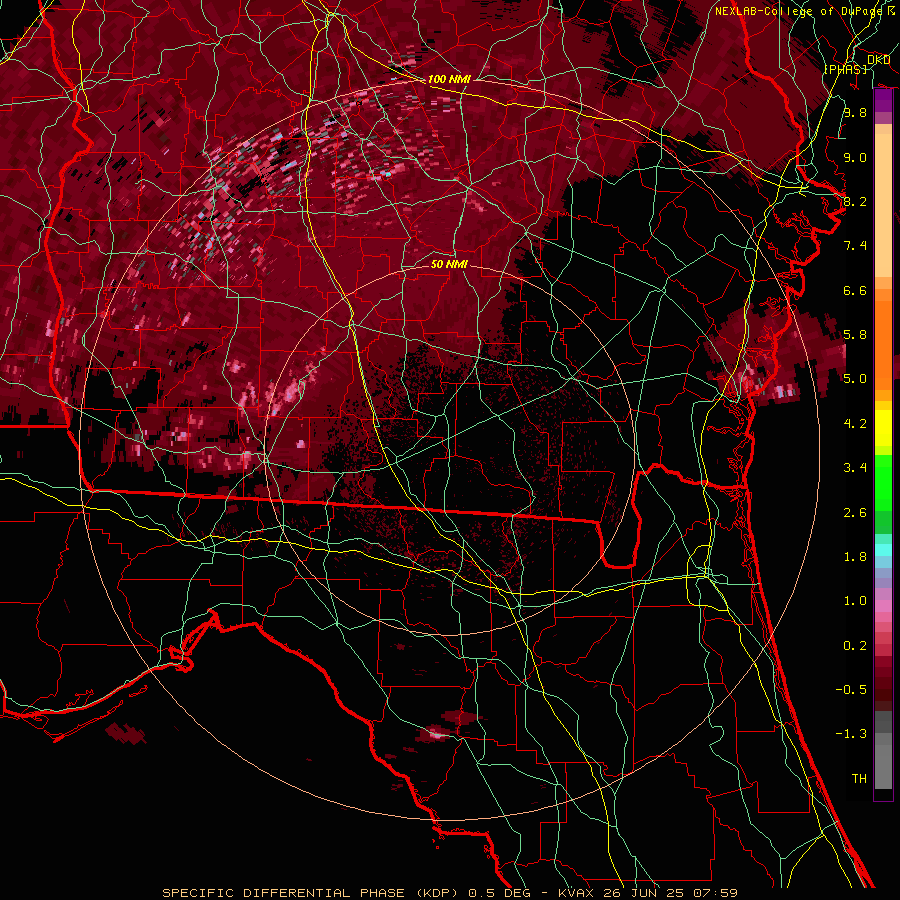
Task: Pick the orange segment of color bar
Action: tap(883, 344)
